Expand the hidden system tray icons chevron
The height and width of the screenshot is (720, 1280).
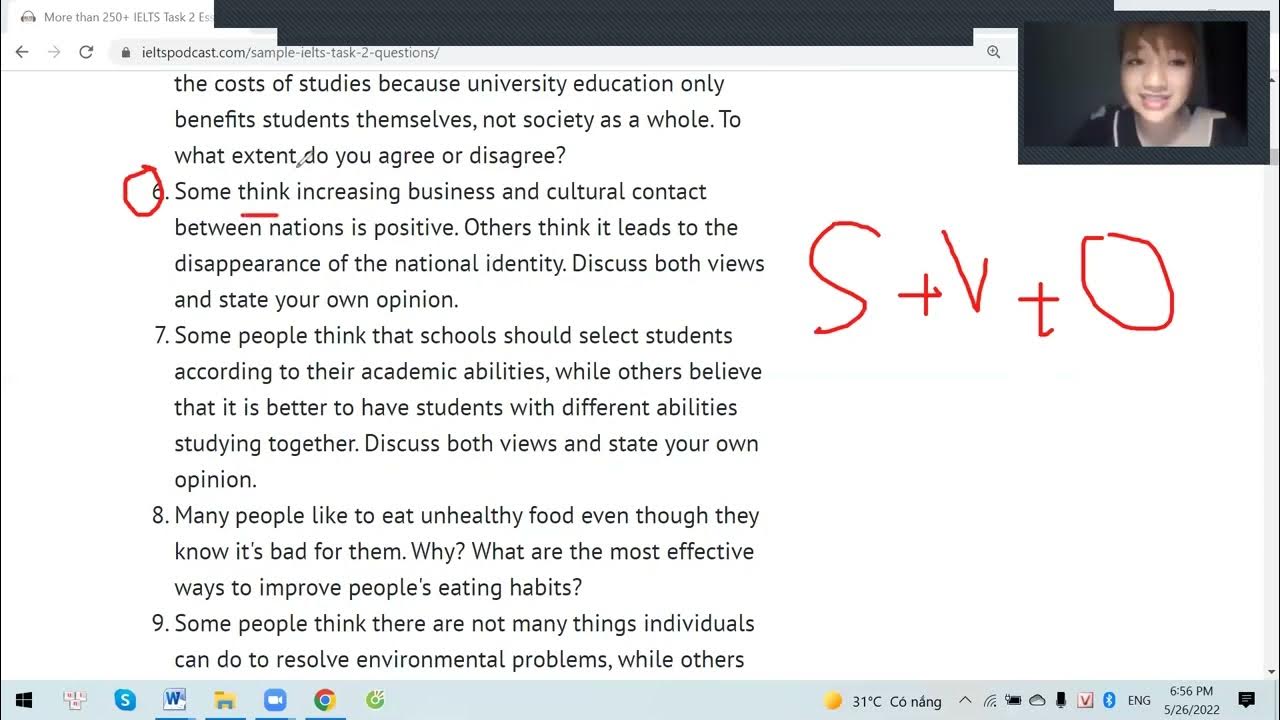click(965, 701)
